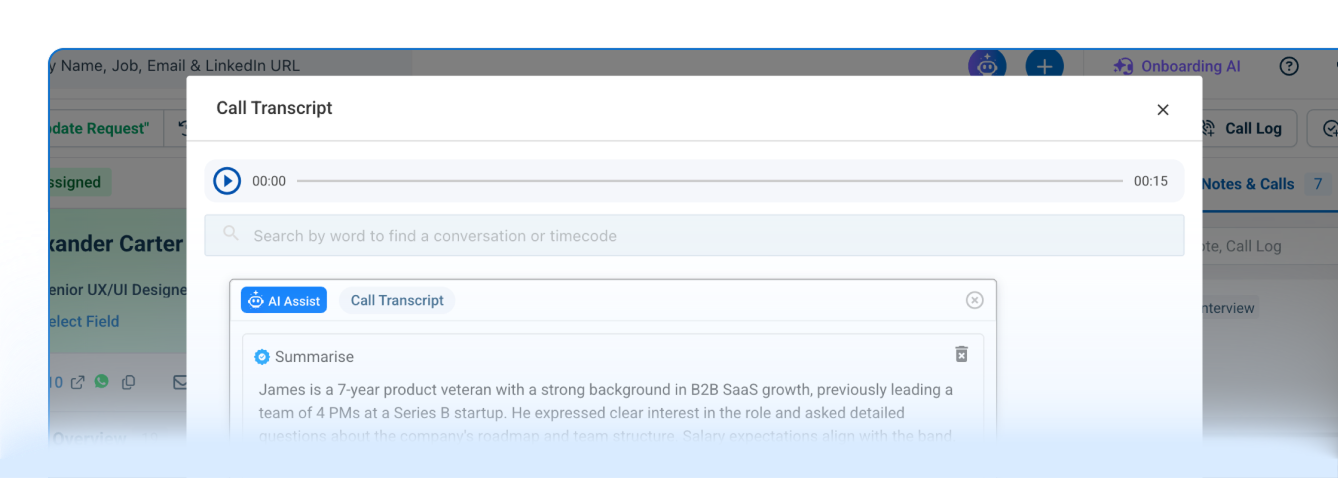Dismiss the AI Assist panel circled X

tap(975, 300)
